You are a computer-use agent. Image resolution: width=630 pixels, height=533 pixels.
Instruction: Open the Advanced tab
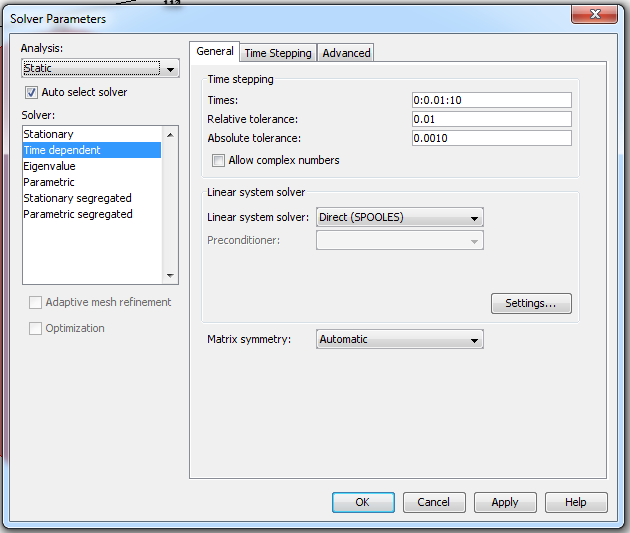point(346,53)
